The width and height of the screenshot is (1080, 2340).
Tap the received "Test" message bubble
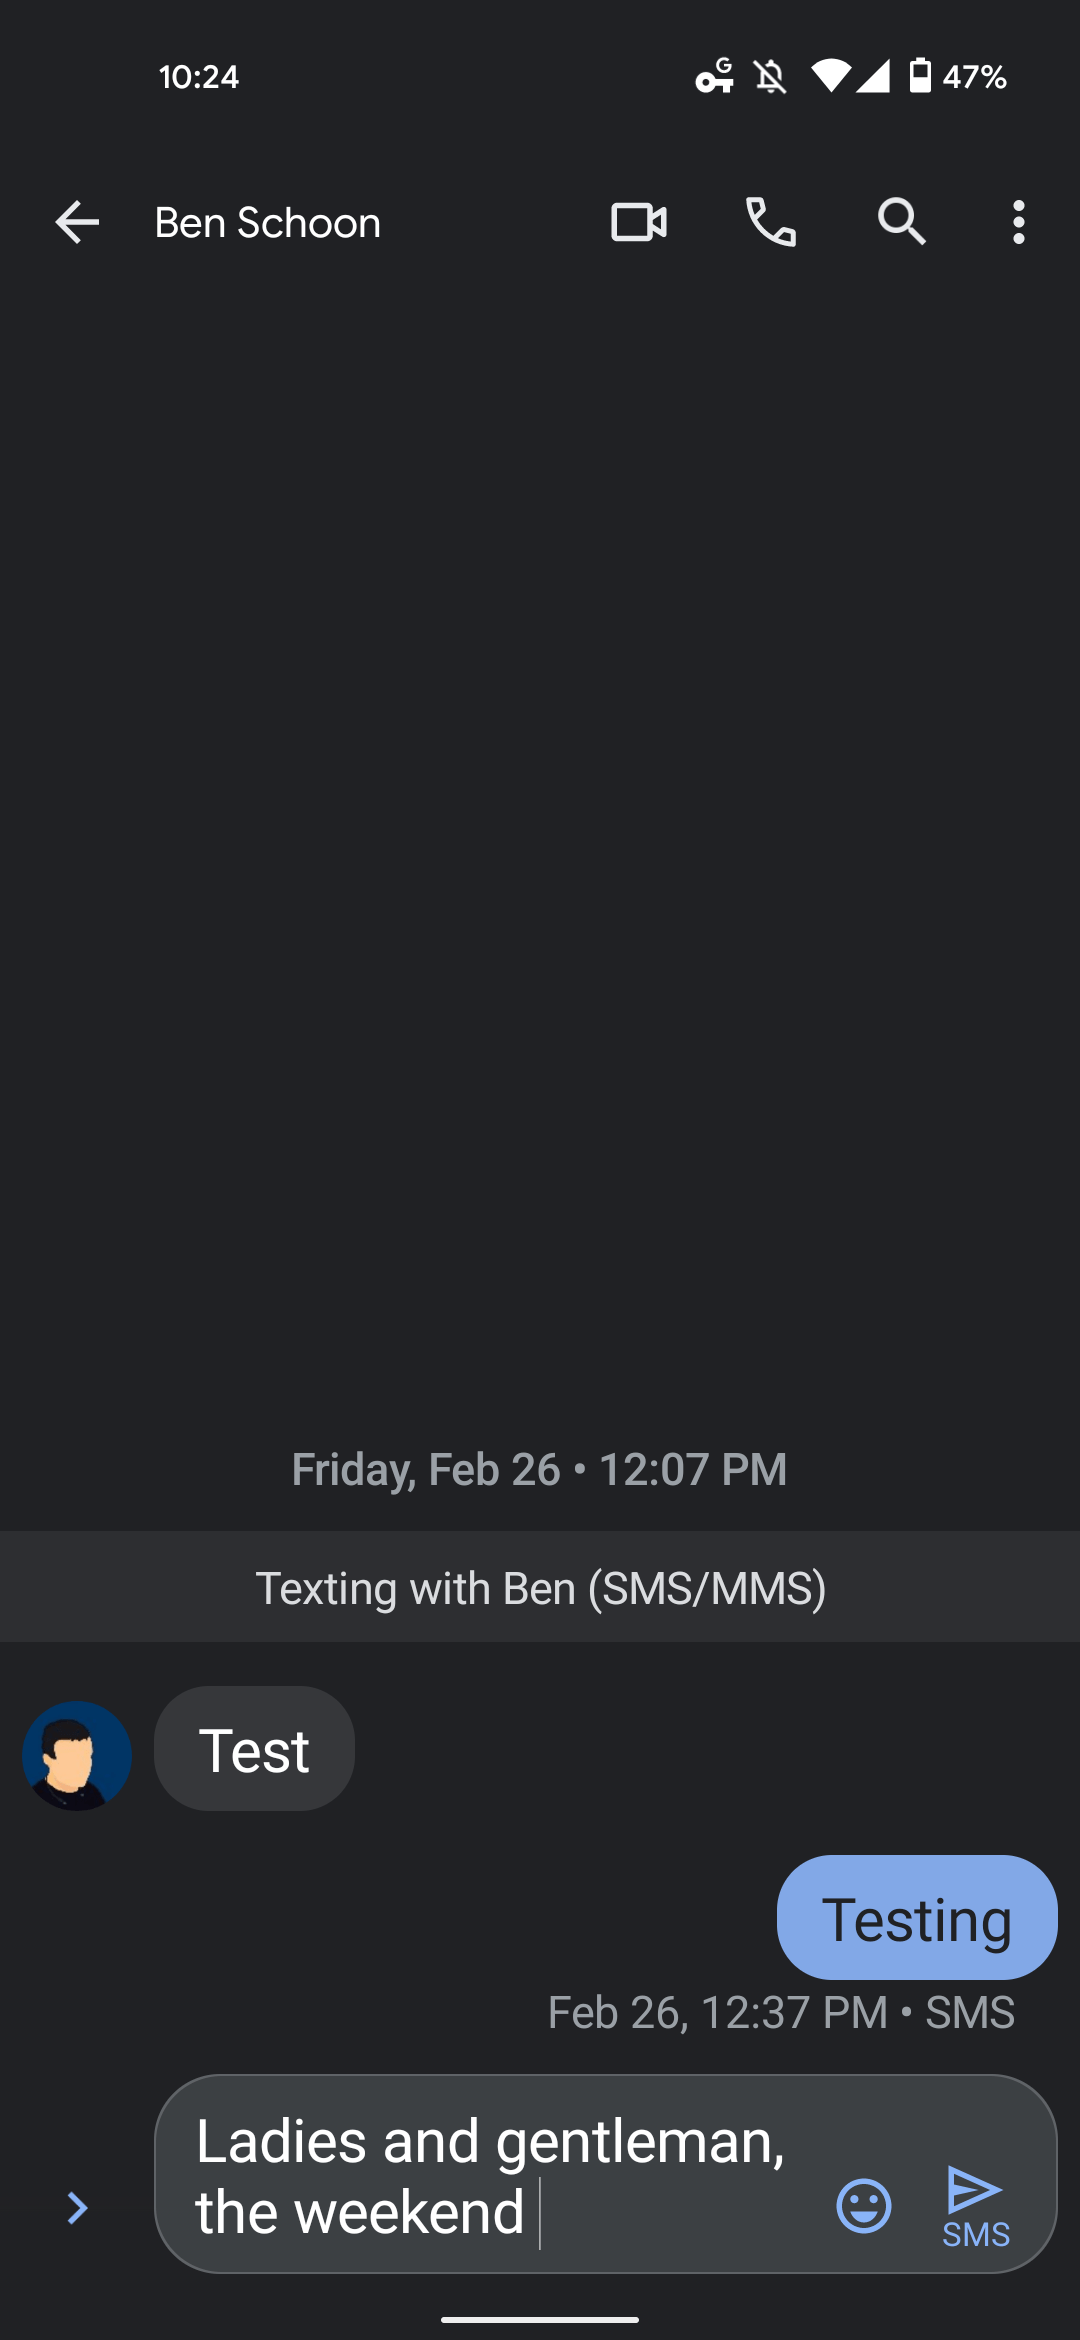pyautogui.click(x=254, y=1749)
